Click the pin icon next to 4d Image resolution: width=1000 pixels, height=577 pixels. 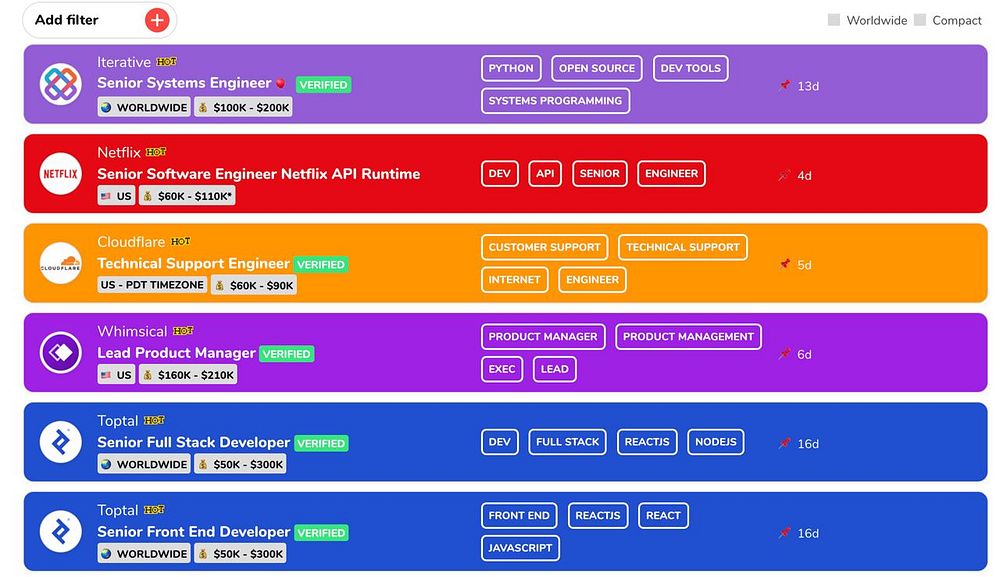pyautogui.click(x=784, y=175)
